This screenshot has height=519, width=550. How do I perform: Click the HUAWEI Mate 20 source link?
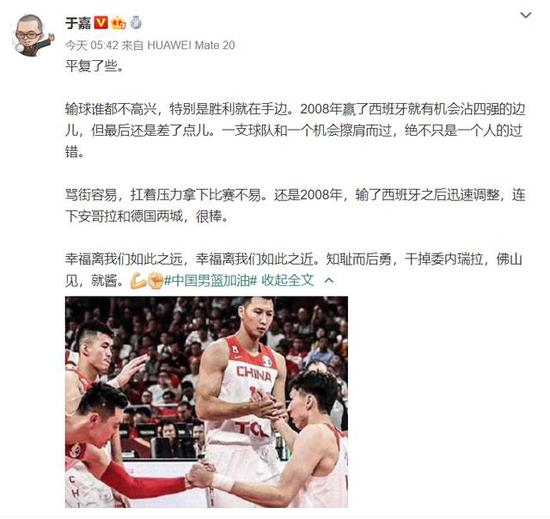click(191, 45)
